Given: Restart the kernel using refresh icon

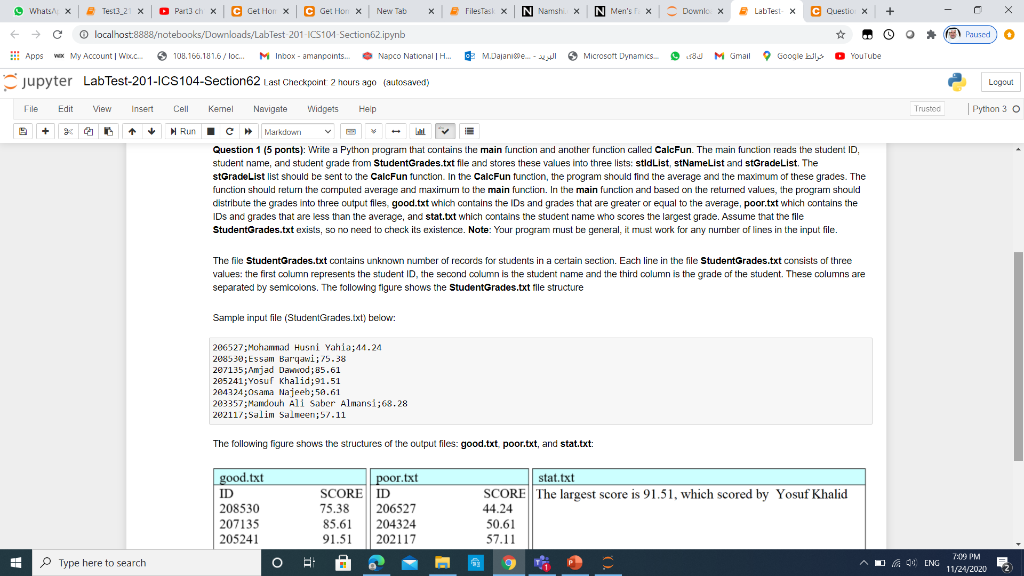Looking at the screenshot, I should point(229,131).
